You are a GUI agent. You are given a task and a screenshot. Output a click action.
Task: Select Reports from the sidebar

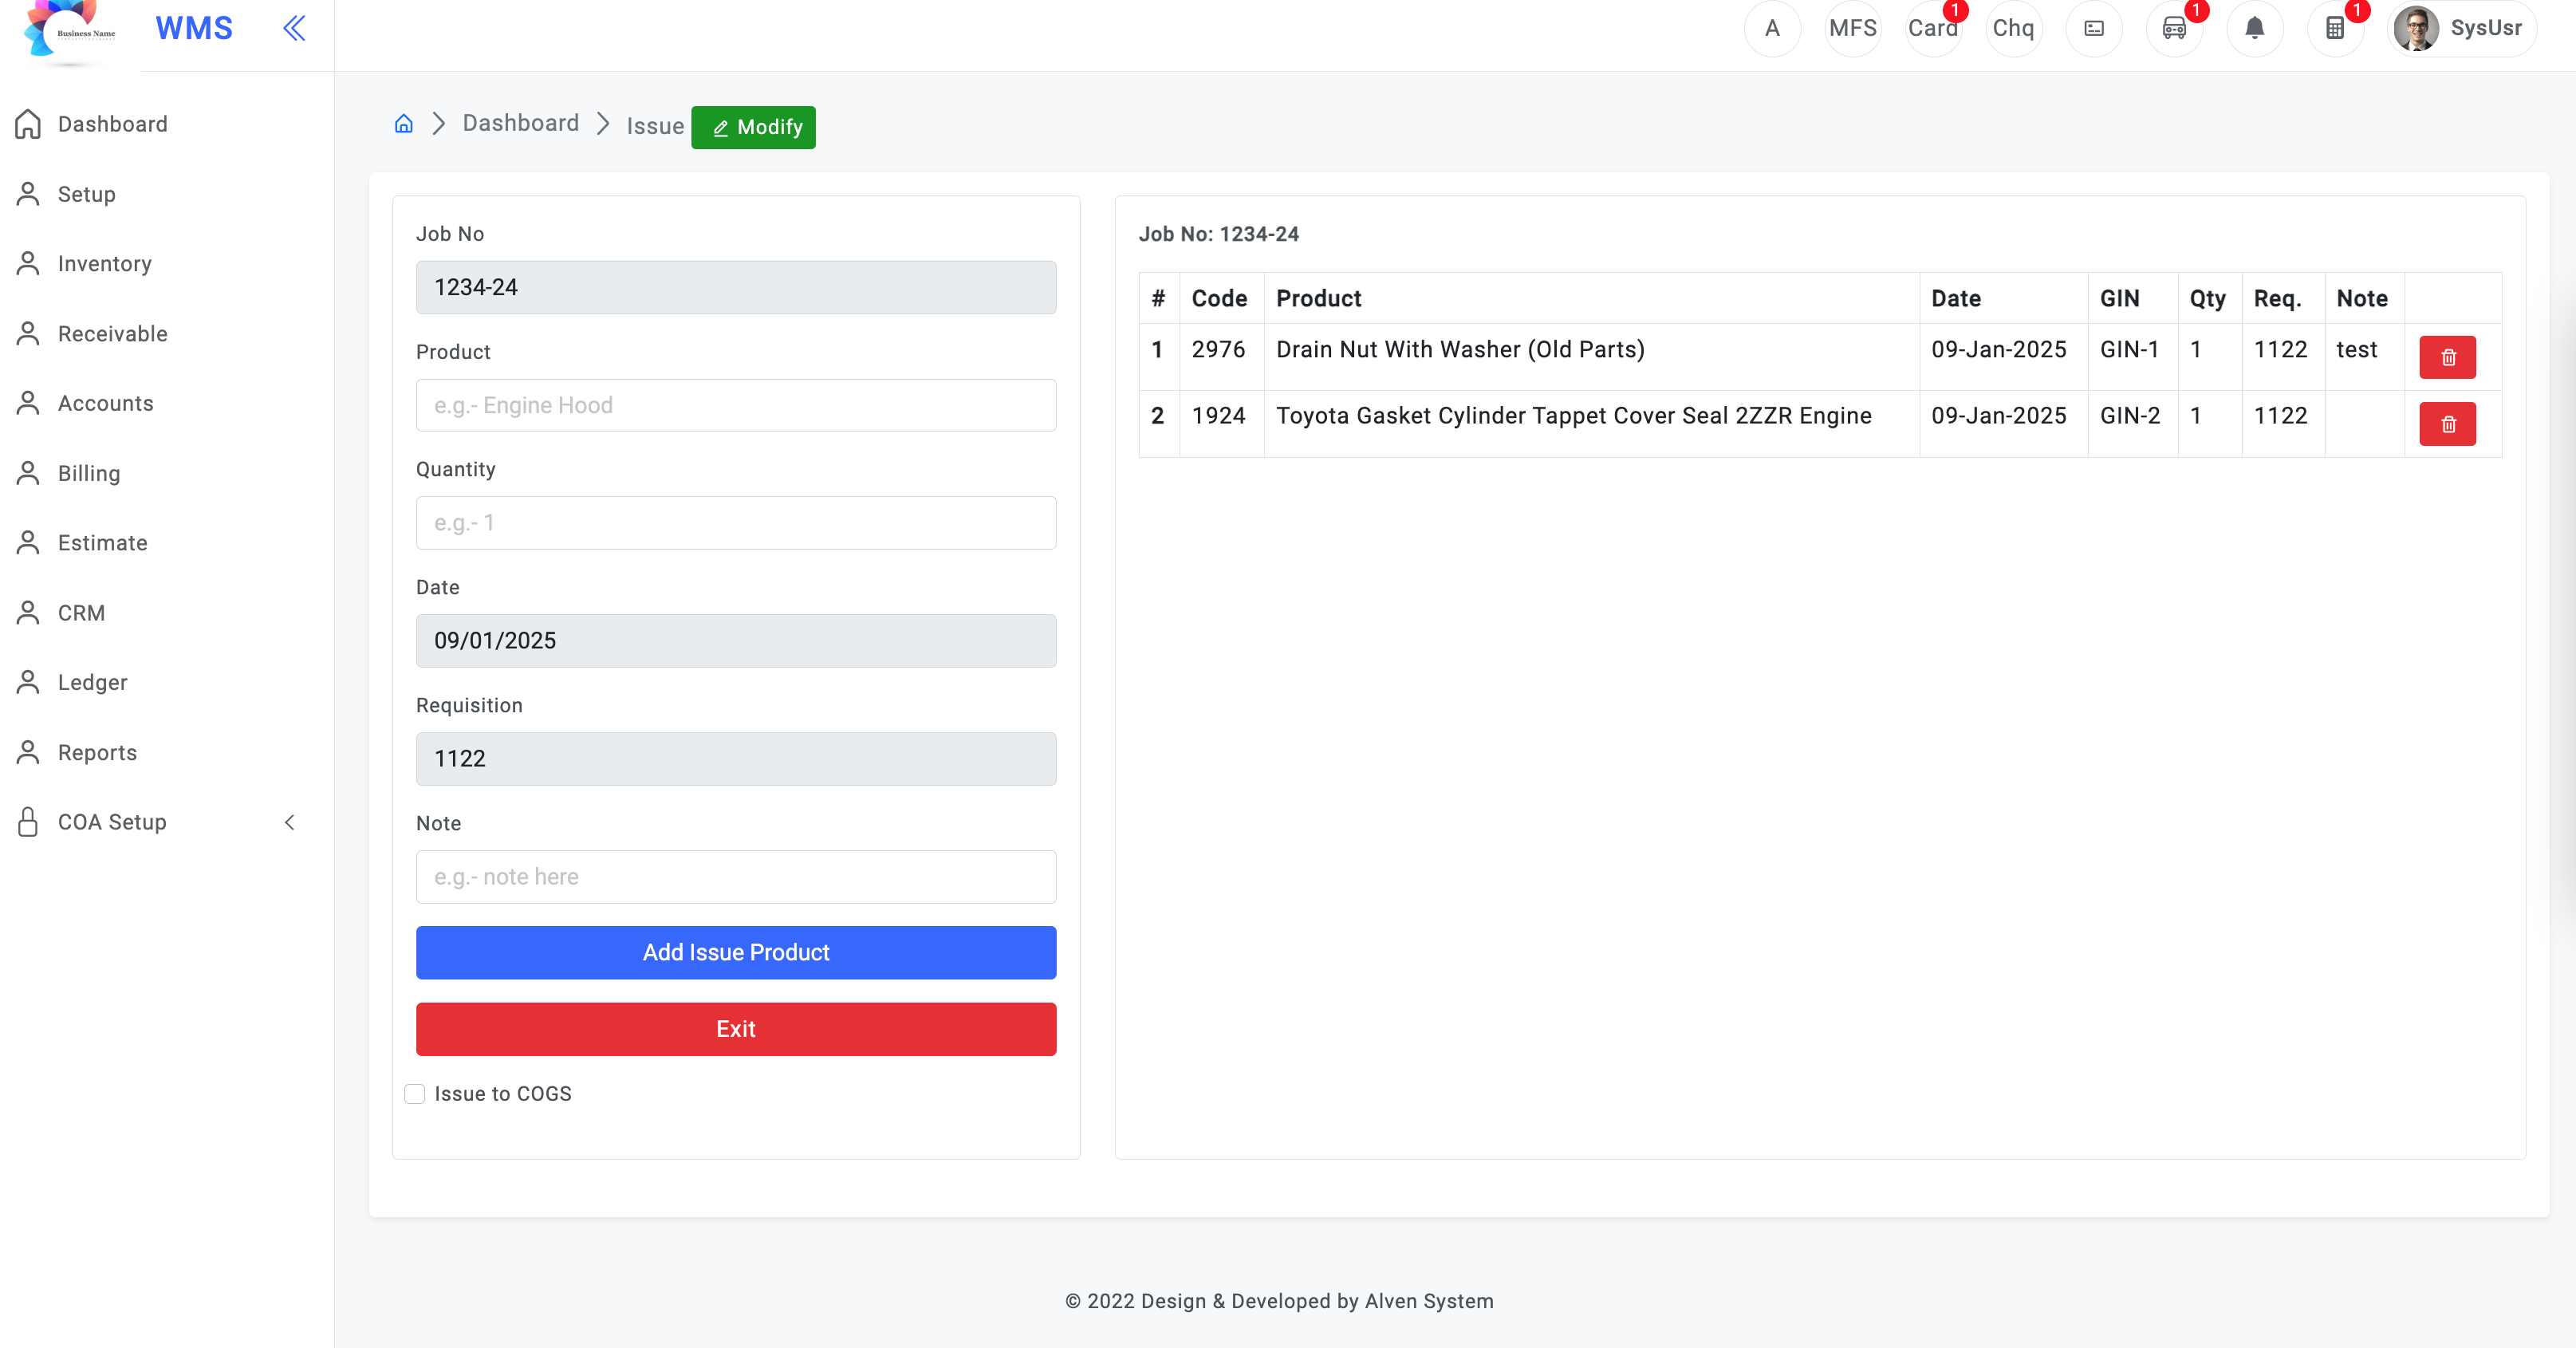pos(97,752)
